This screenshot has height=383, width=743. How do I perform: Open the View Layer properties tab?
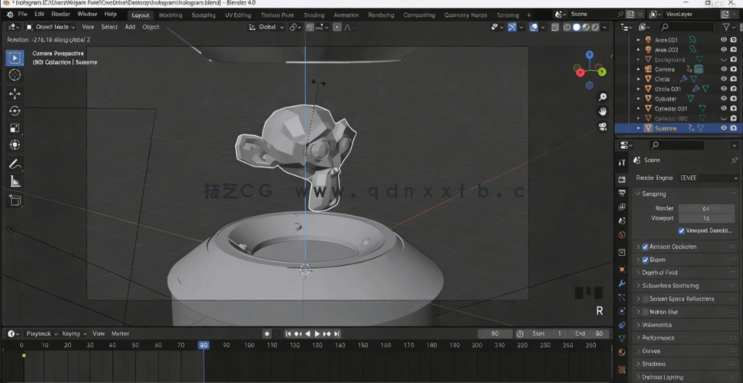coord(622,207)
